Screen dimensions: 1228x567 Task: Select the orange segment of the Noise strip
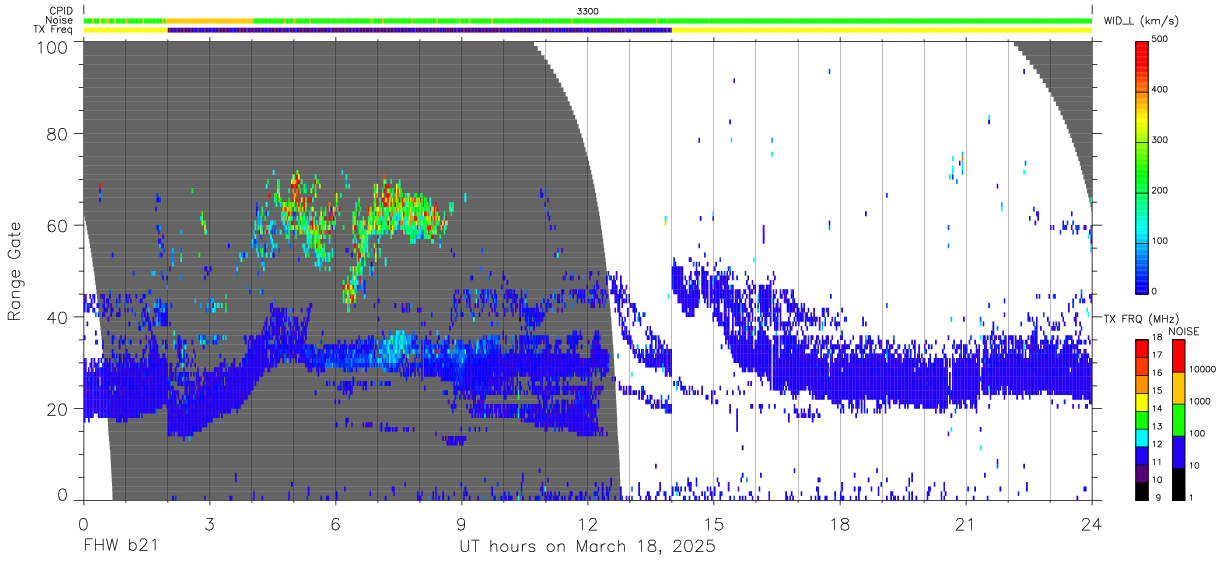[210, 20]
